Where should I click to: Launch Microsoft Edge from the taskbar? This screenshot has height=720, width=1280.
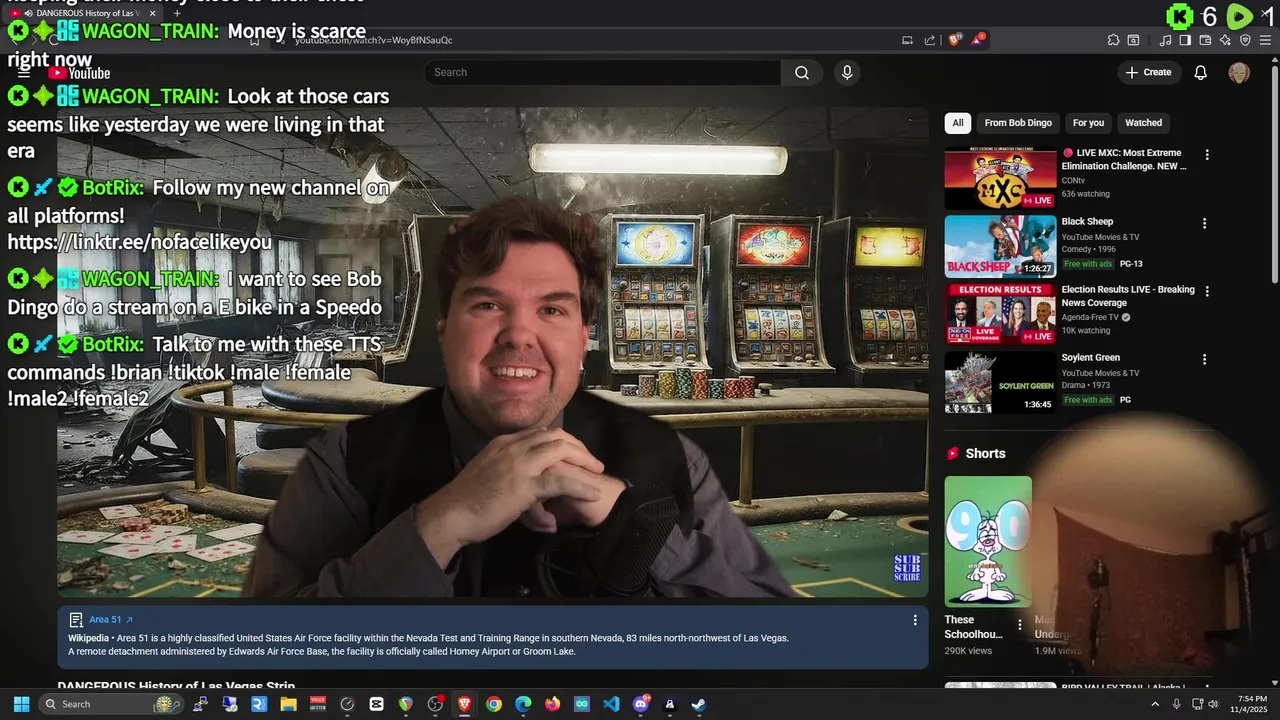(523, 704)
